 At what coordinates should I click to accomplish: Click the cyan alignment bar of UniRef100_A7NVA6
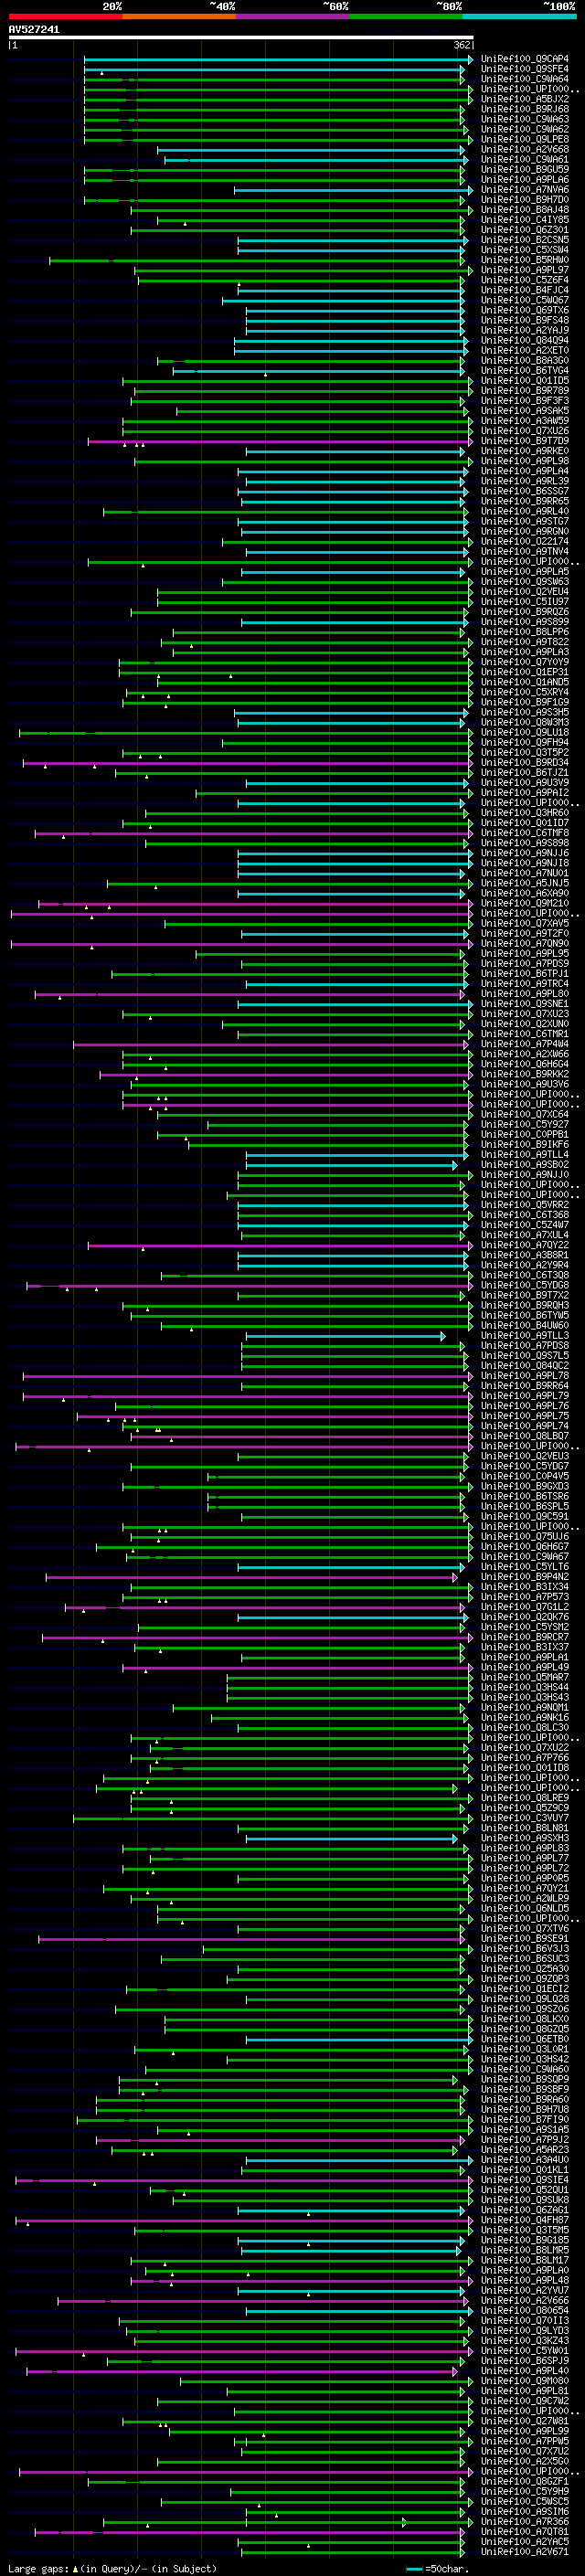tap(352, 190)
